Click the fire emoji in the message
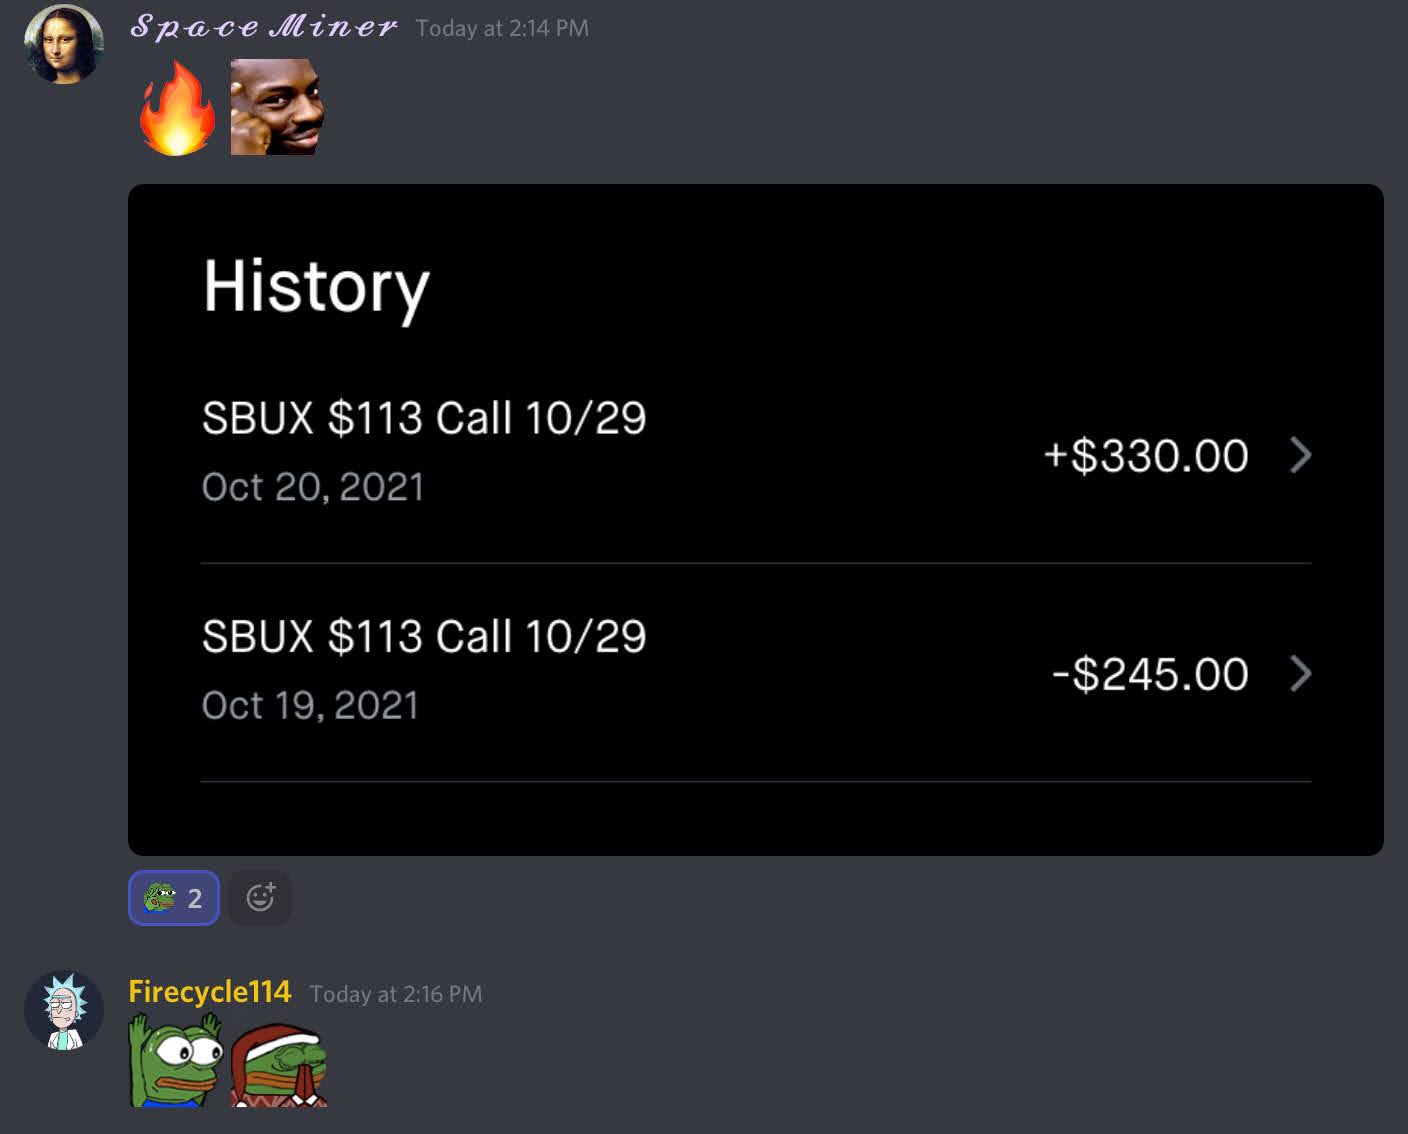The image size is (1408, 1134). (x=177, y=108)
